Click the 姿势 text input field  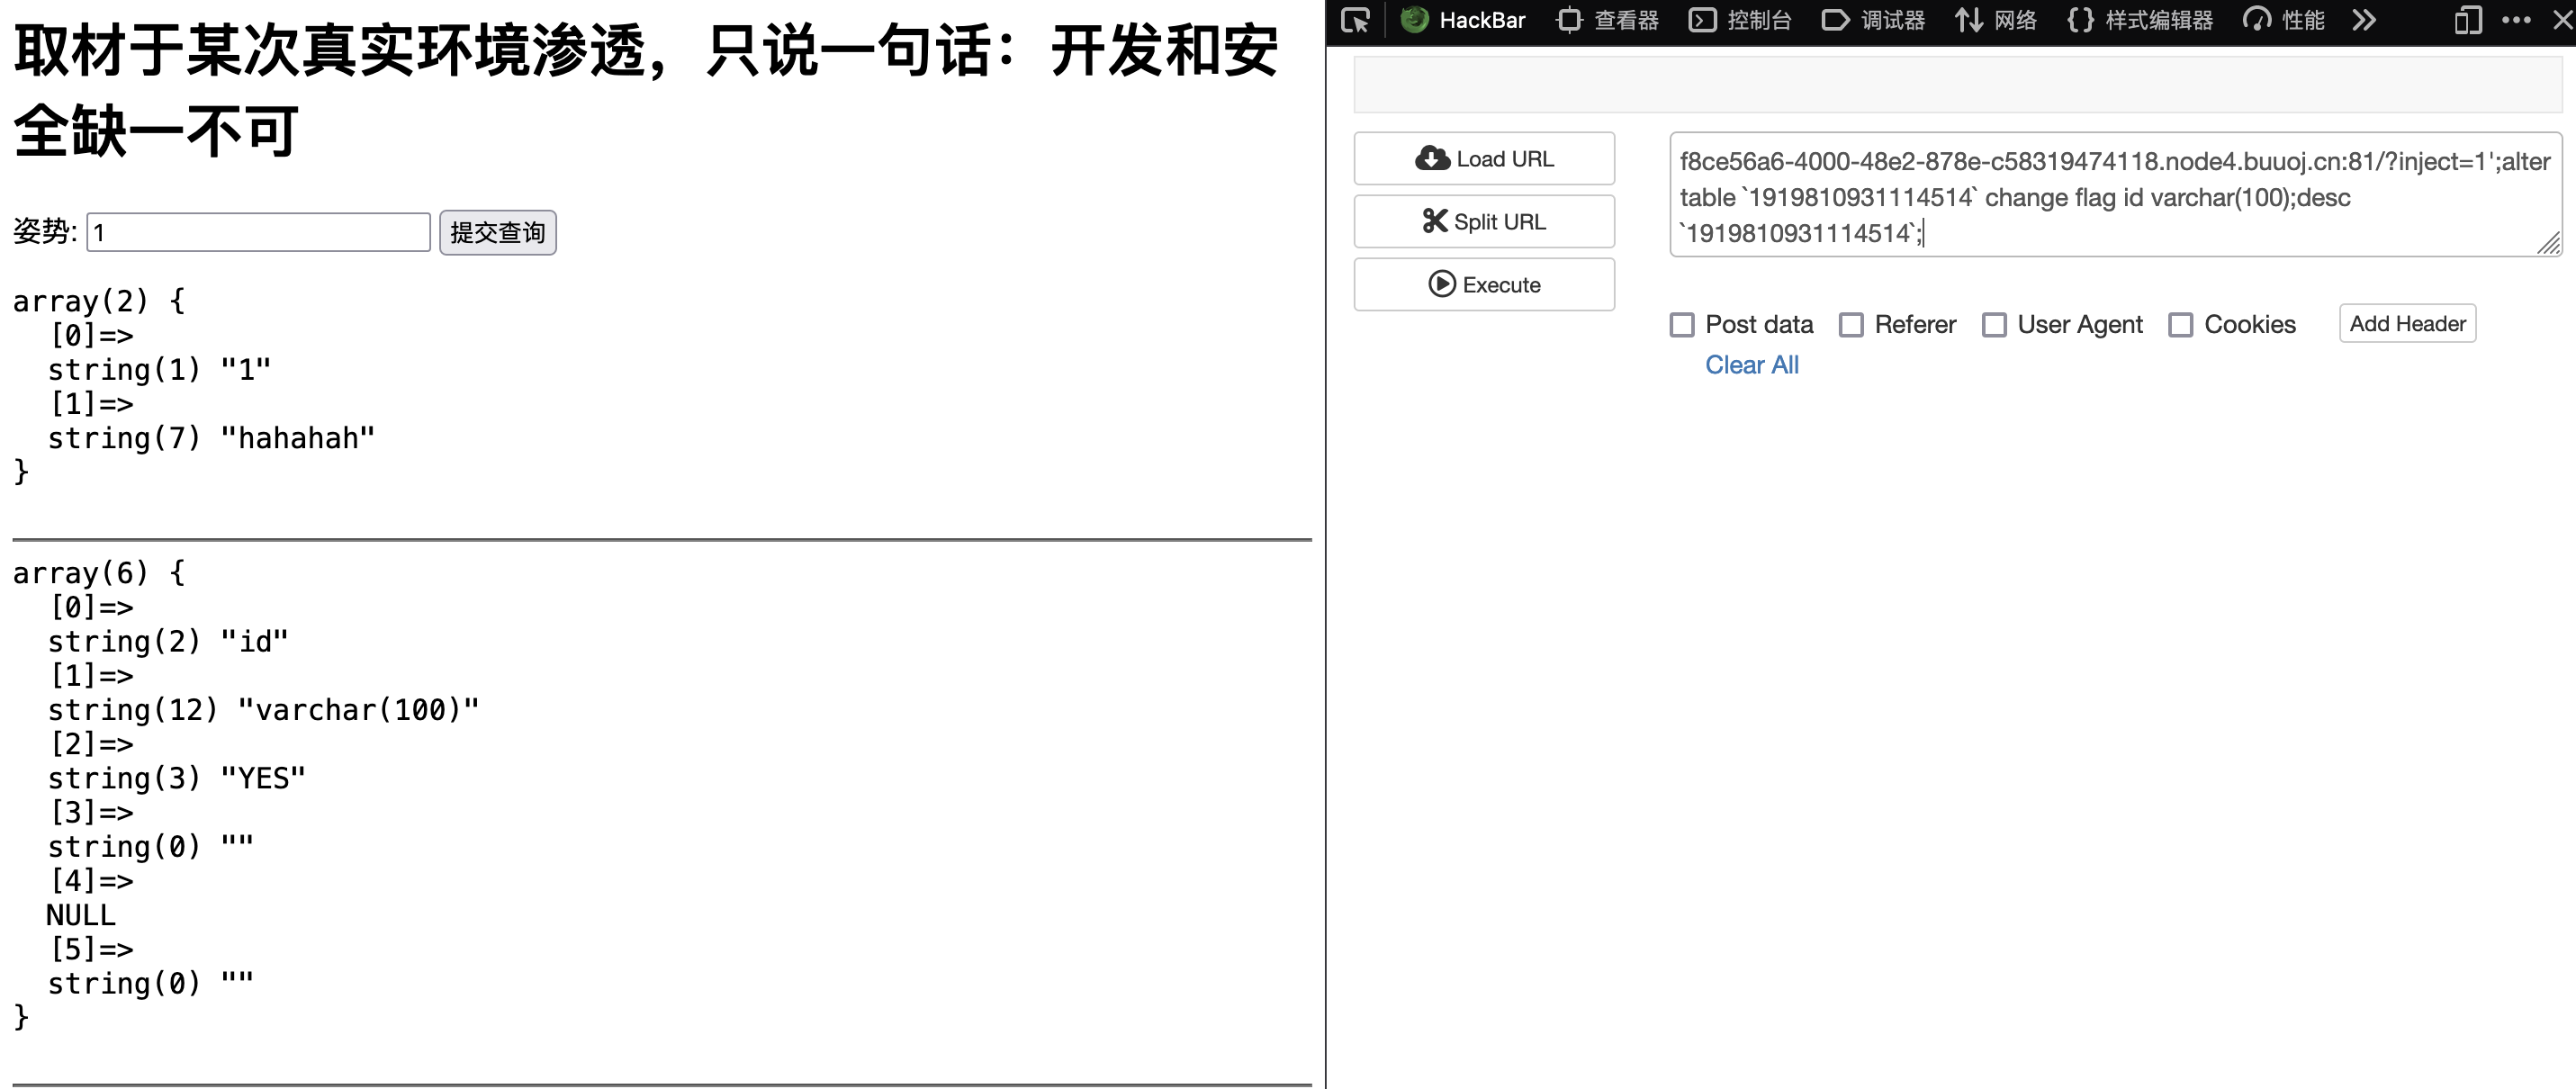pyautogui.click(x=258, y=233)
